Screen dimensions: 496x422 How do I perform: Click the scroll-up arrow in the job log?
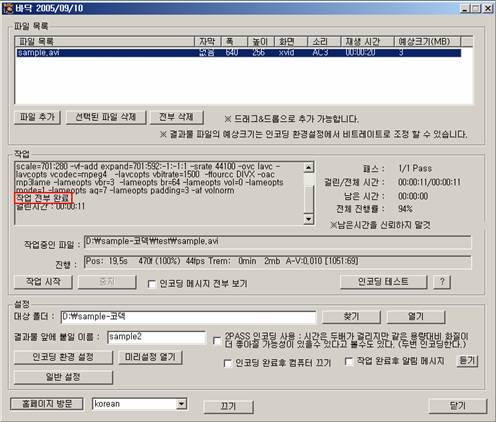coord(309,167)
